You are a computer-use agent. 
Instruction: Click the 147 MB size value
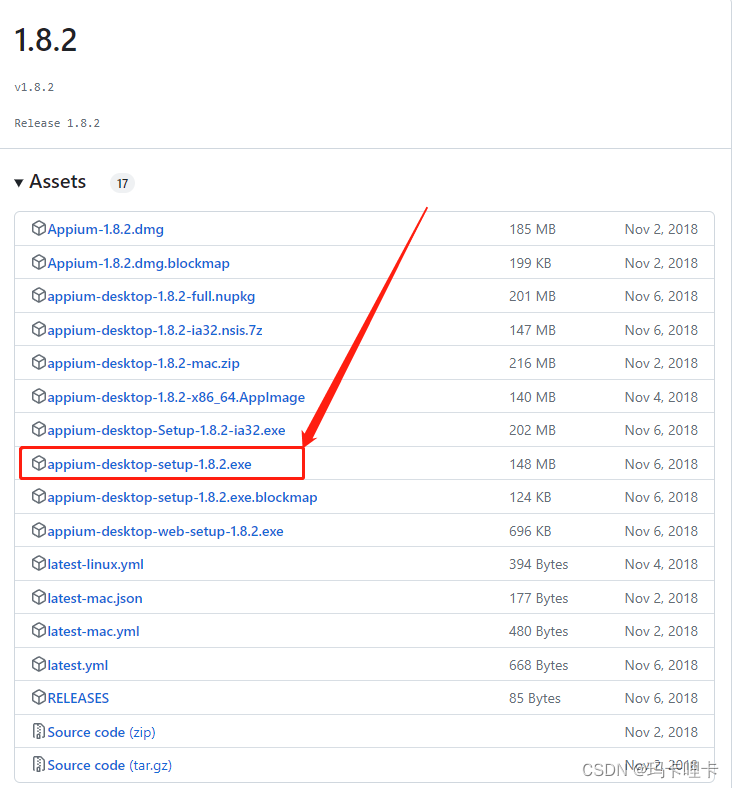click(x=533, y=330)
